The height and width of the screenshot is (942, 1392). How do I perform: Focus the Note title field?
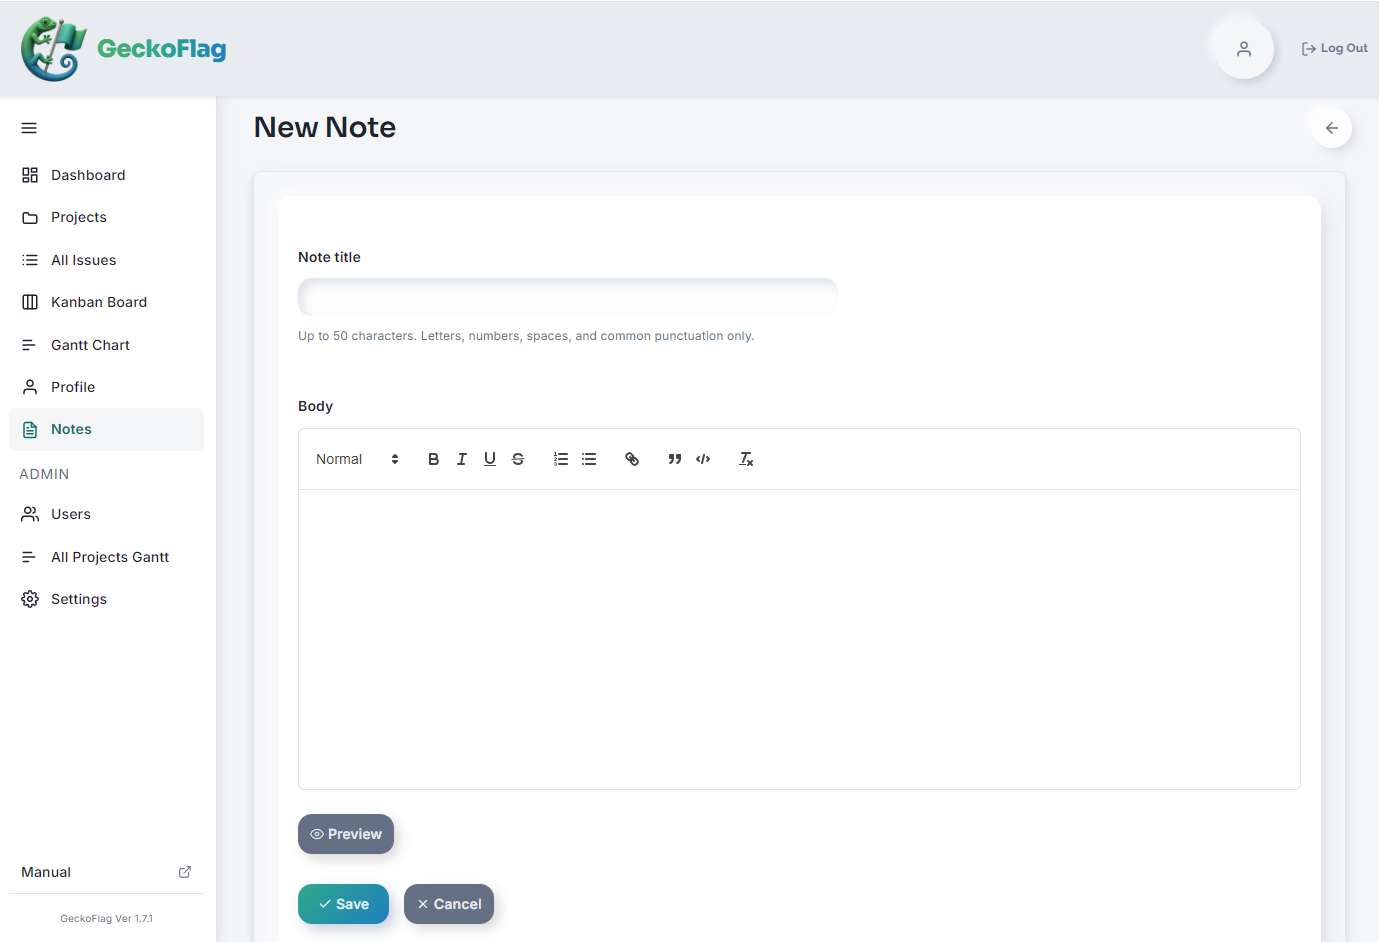tap(568, 297)
